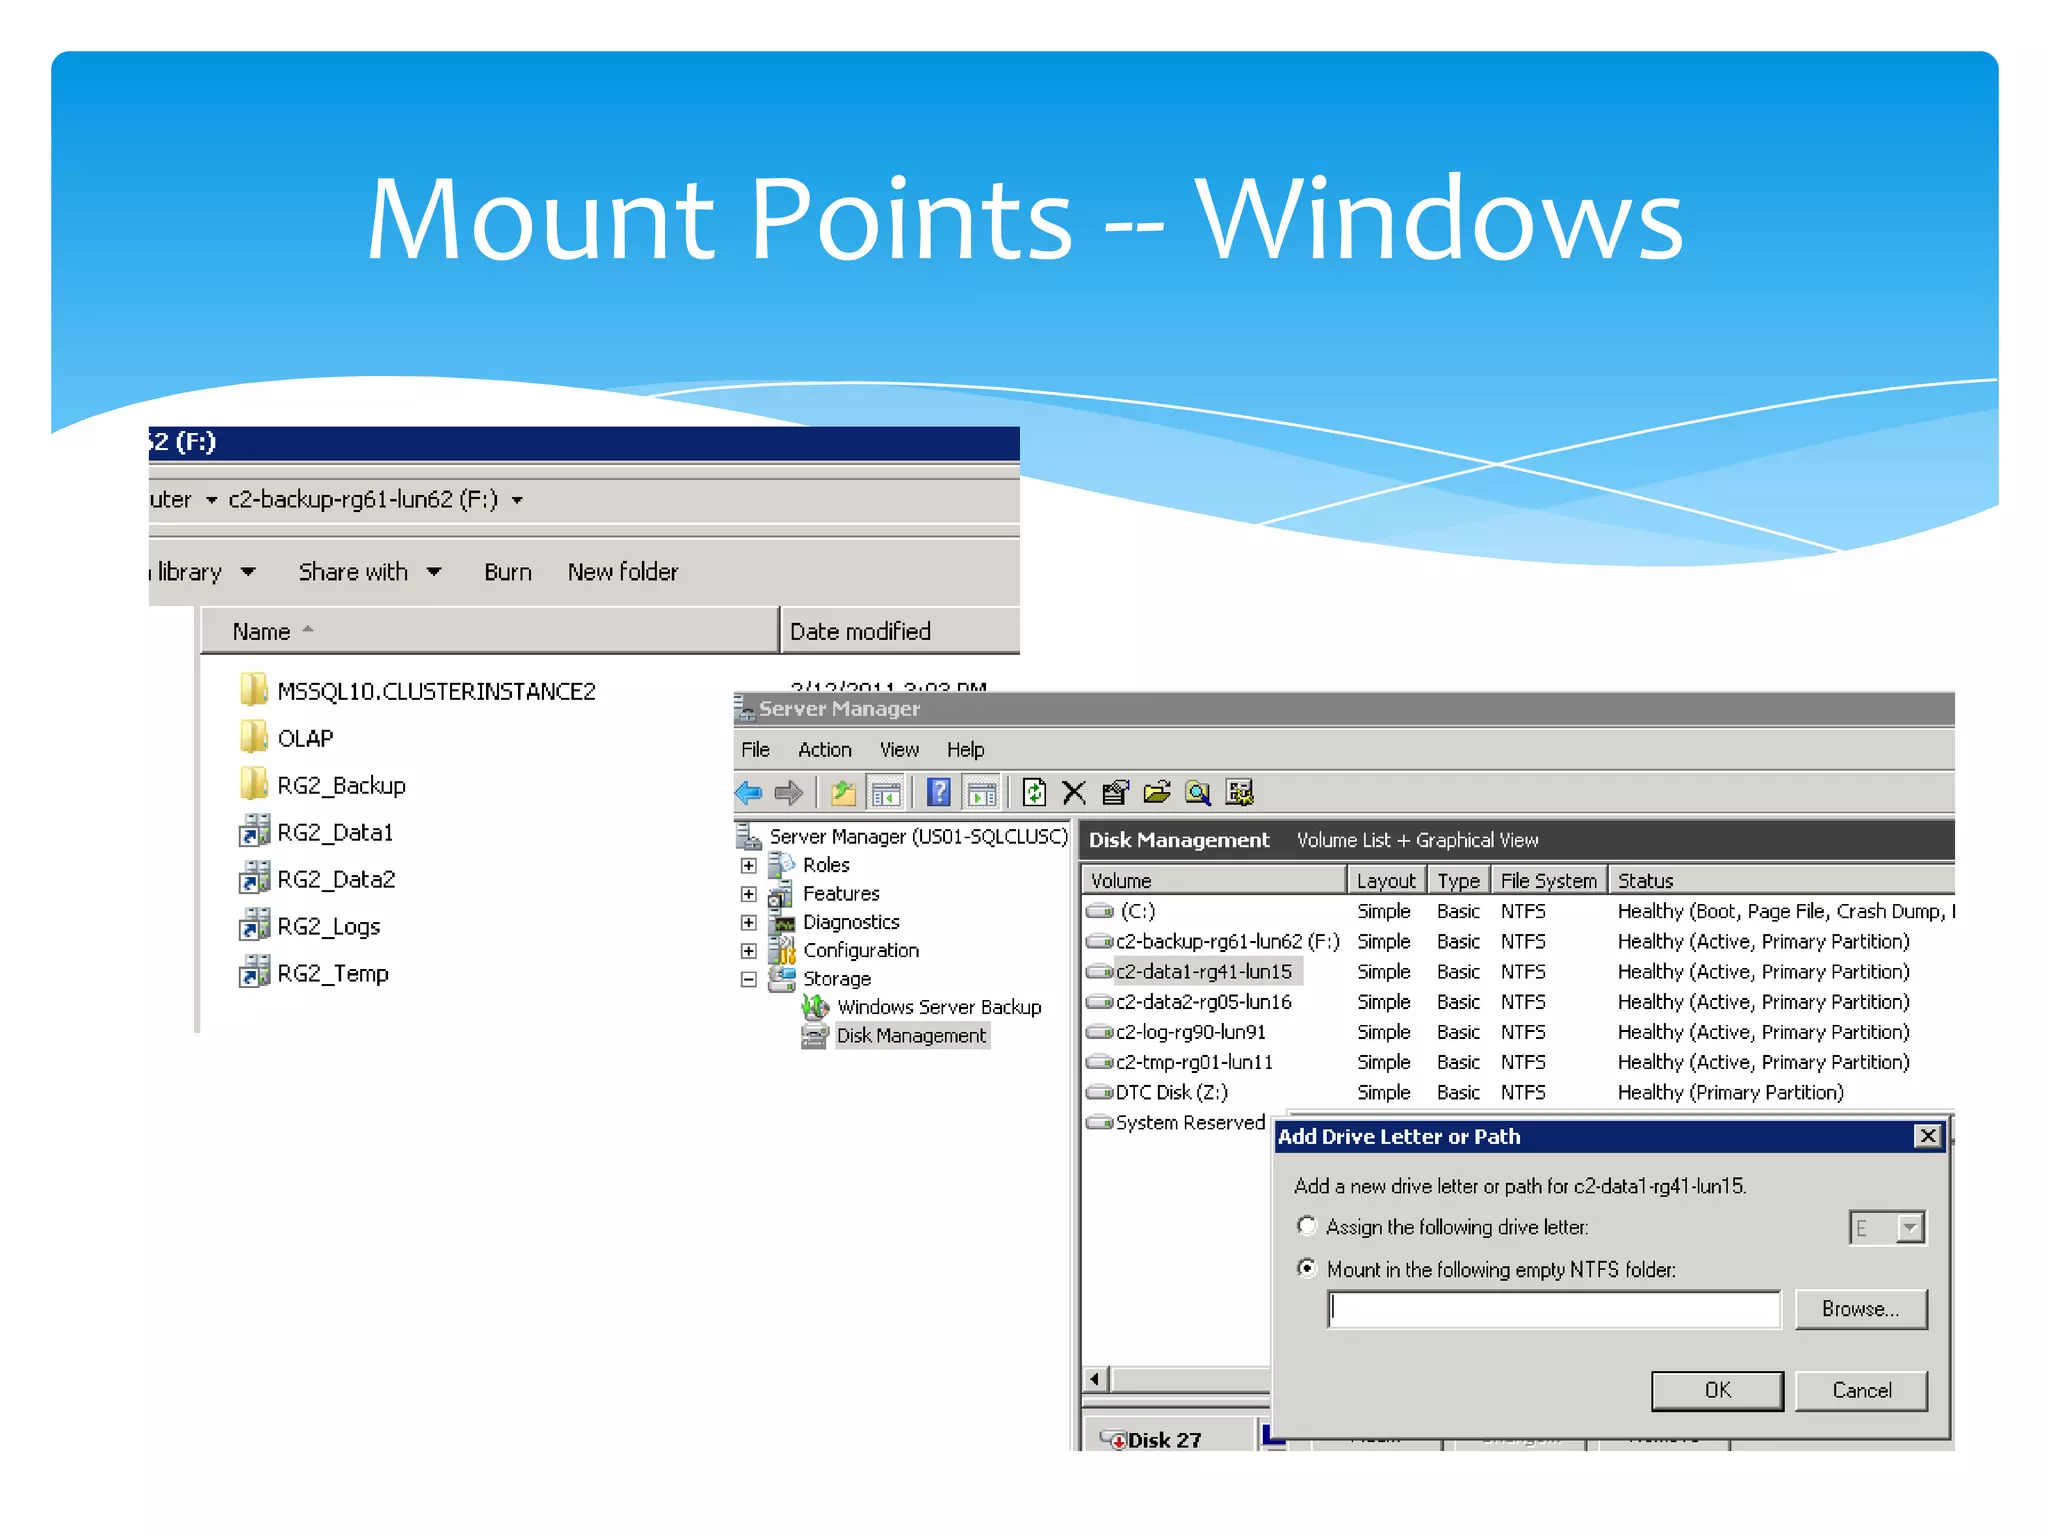Click the blue Back arrow in Server Manager
The height and width of the screenshot is (1536, 2048).
tap(748, 793)
